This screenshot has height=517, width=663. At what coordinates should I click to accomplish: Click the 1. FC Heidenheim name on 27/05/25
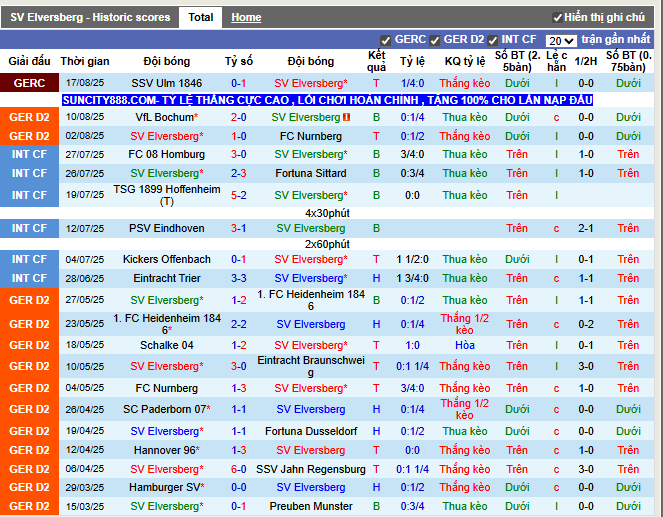[x=311, y=300]
